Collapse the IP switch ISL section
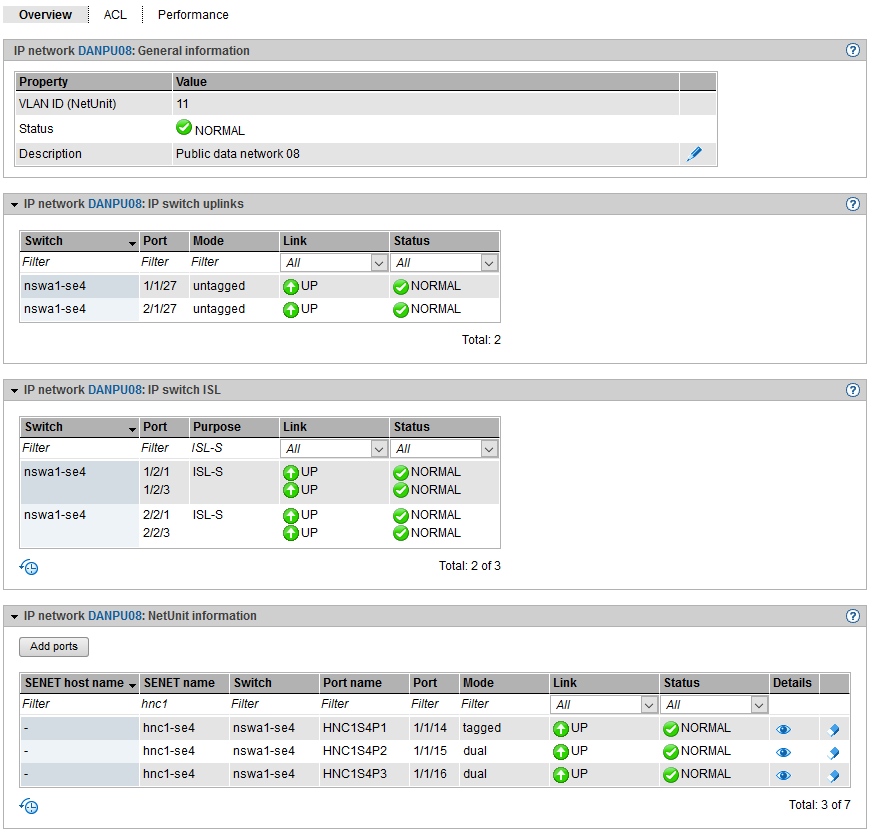873x834 pixels. [14, 390]
